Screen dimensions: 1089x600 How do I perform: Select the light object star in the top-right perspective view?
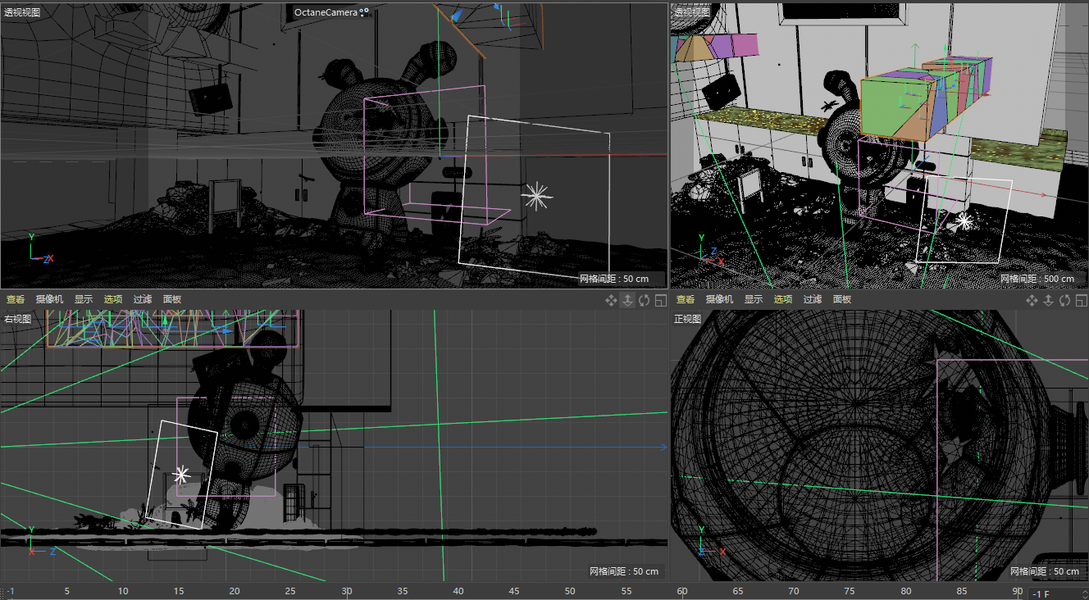point(963,222)
